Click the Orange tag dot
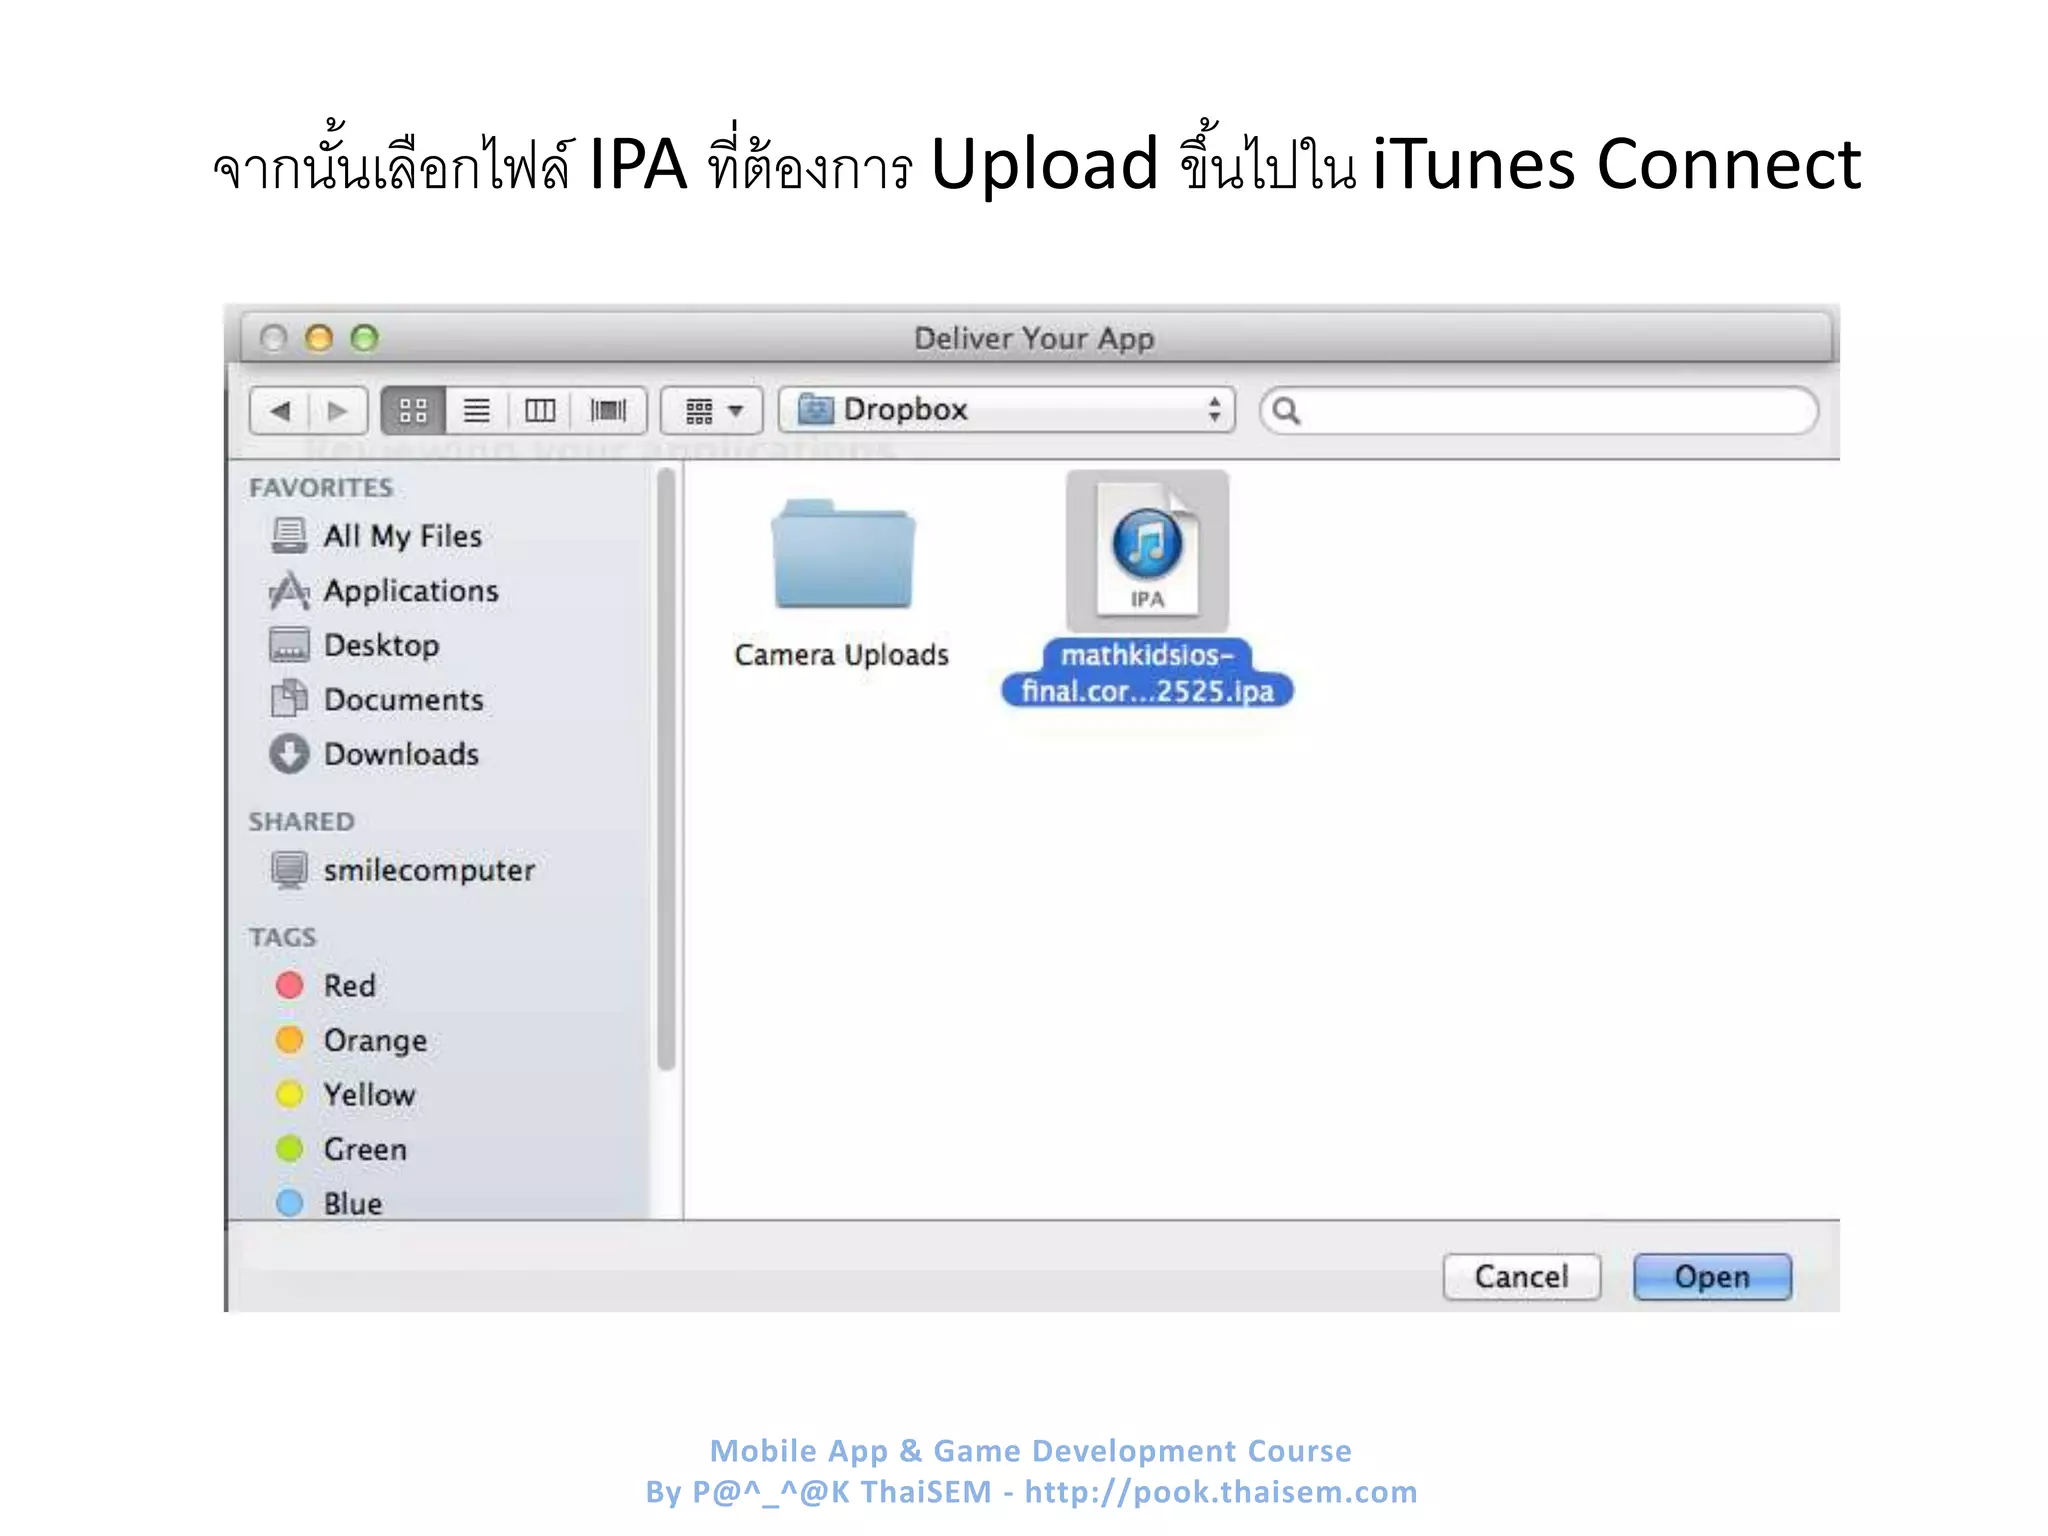 click(x=290, y=1040)
